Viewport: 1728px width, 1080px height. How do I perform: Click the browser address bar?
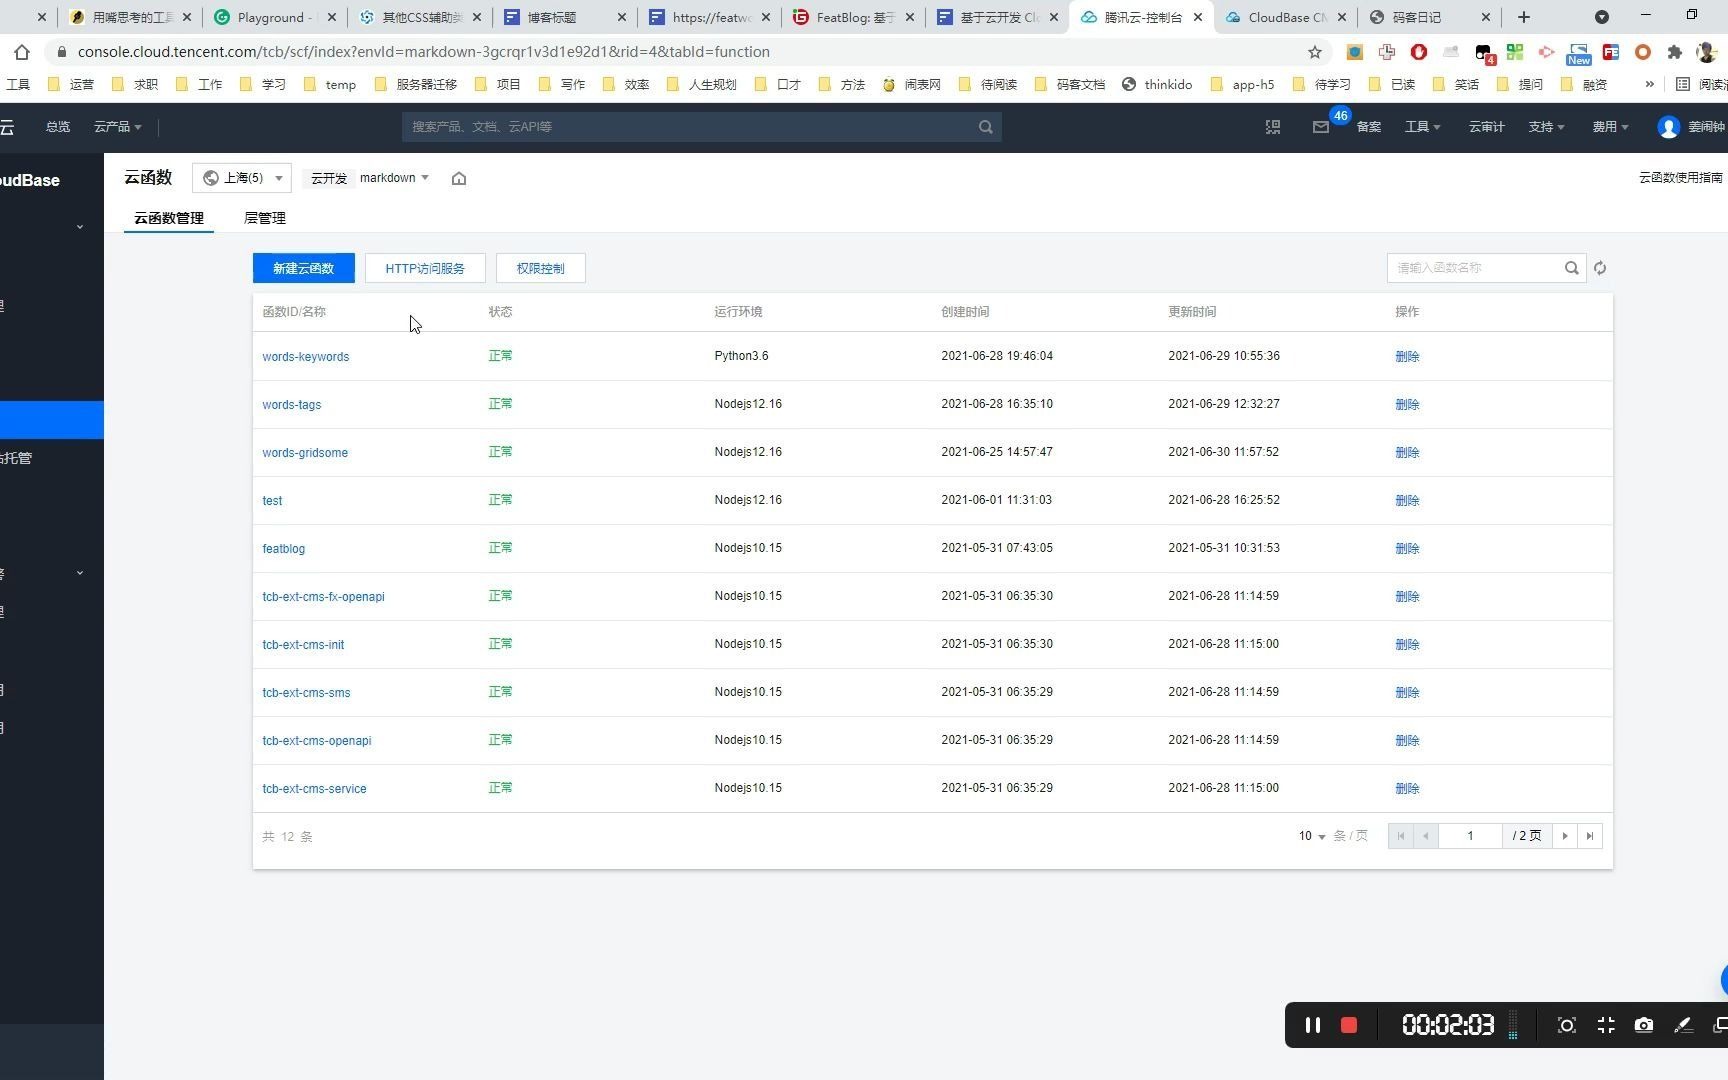click(x=690, y=52)
